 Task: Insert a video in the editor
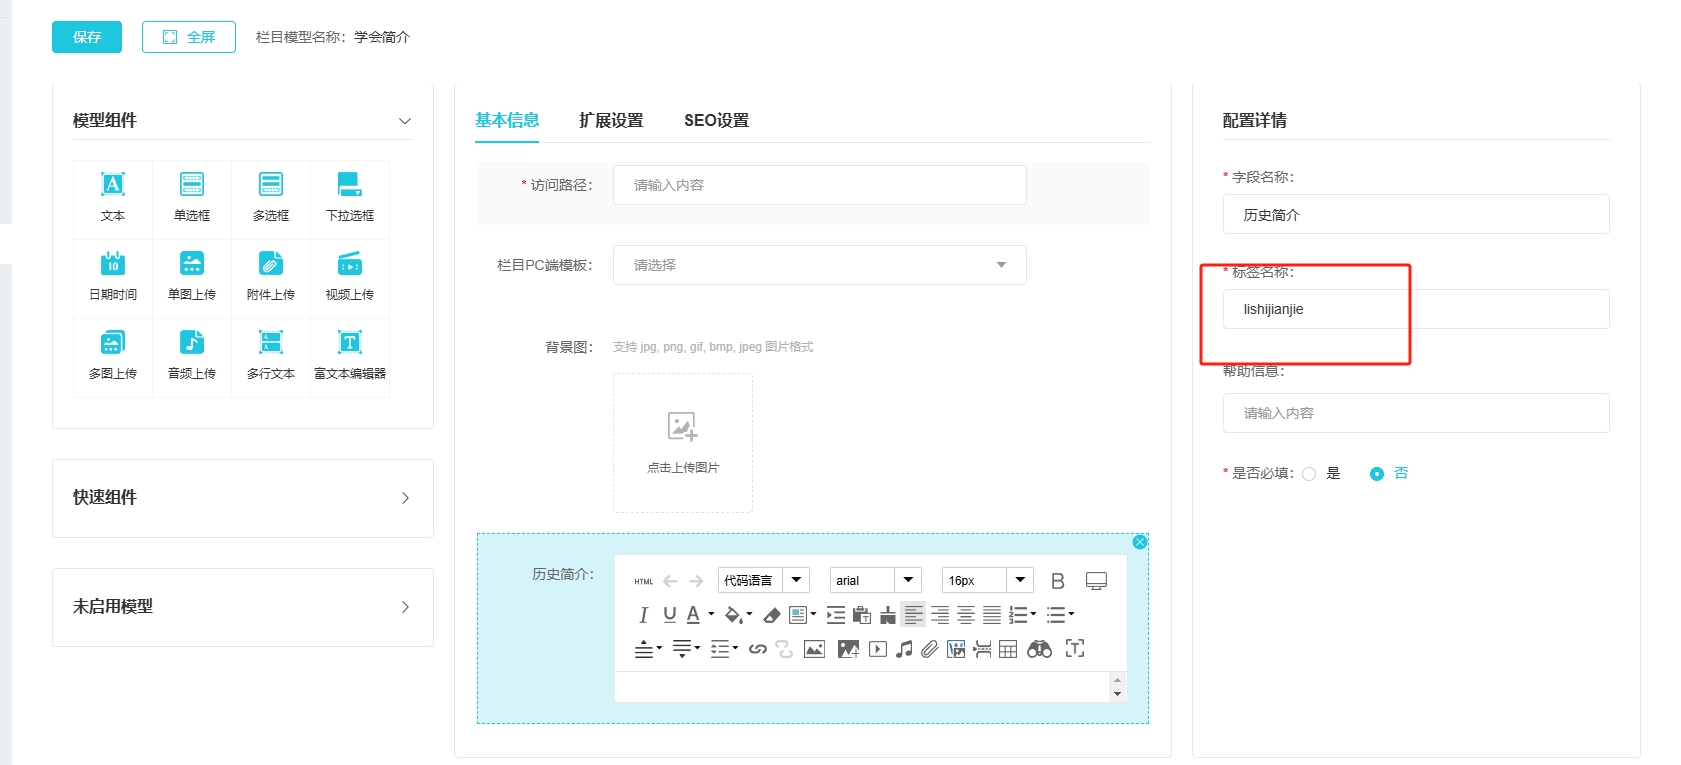pyautogui.click(x=878, y=649)
